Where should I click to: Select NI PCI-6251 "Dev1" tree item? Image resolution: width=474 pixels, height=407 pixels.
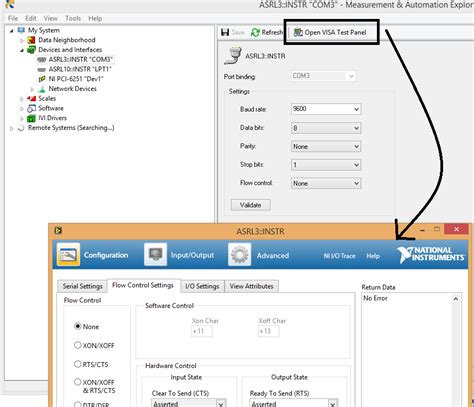[76, 79]
